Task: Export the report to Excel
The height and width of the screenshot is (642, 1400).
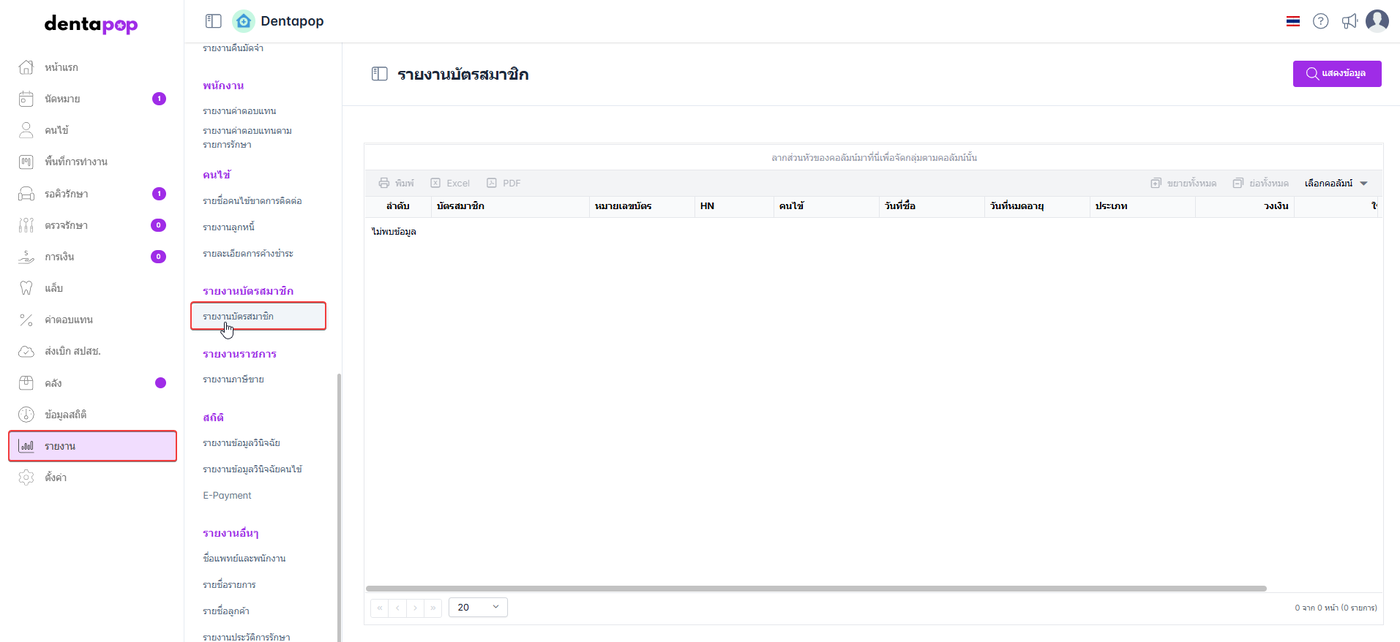Action: [x=450, y=183]
